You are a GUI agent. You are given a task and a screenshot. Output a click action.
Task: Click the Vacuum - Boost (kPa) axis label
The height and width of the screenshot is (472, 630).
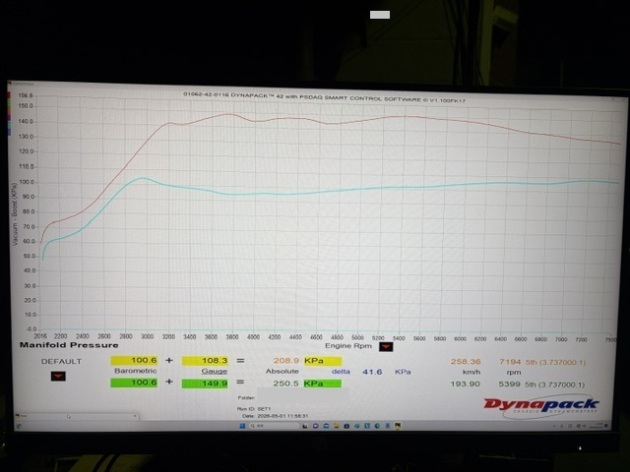[15, 214]
